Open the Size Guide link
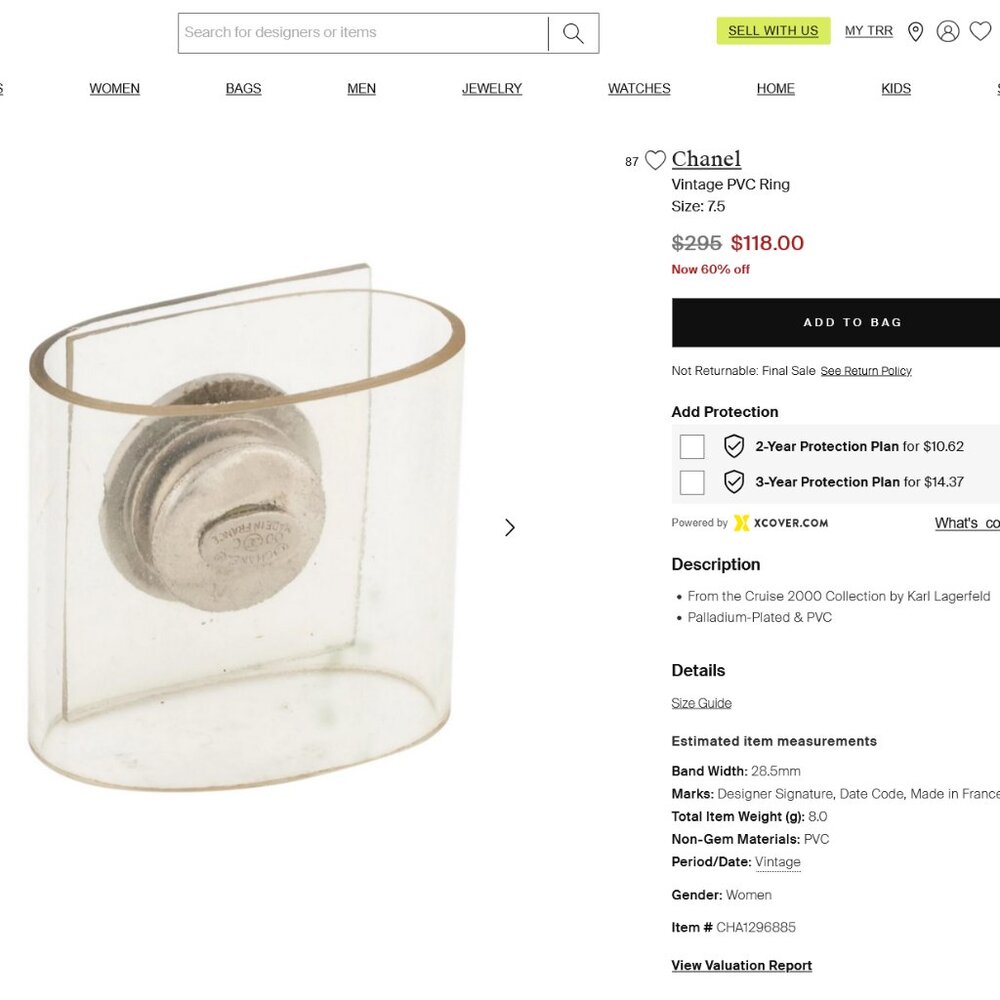1000x1000 pixels. pos(700,703)
